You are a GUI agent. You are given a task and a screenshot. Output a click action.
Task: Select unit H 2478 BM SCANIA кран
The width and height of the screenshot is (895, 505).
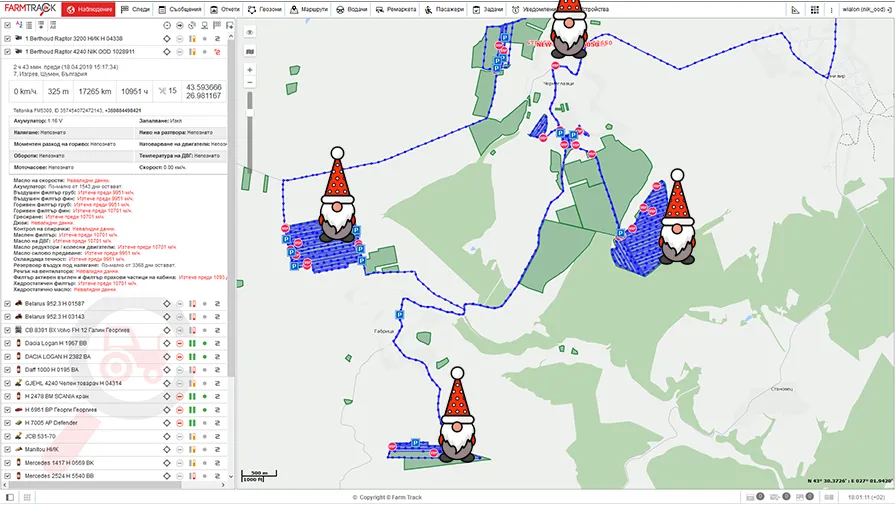coord(57,396)
